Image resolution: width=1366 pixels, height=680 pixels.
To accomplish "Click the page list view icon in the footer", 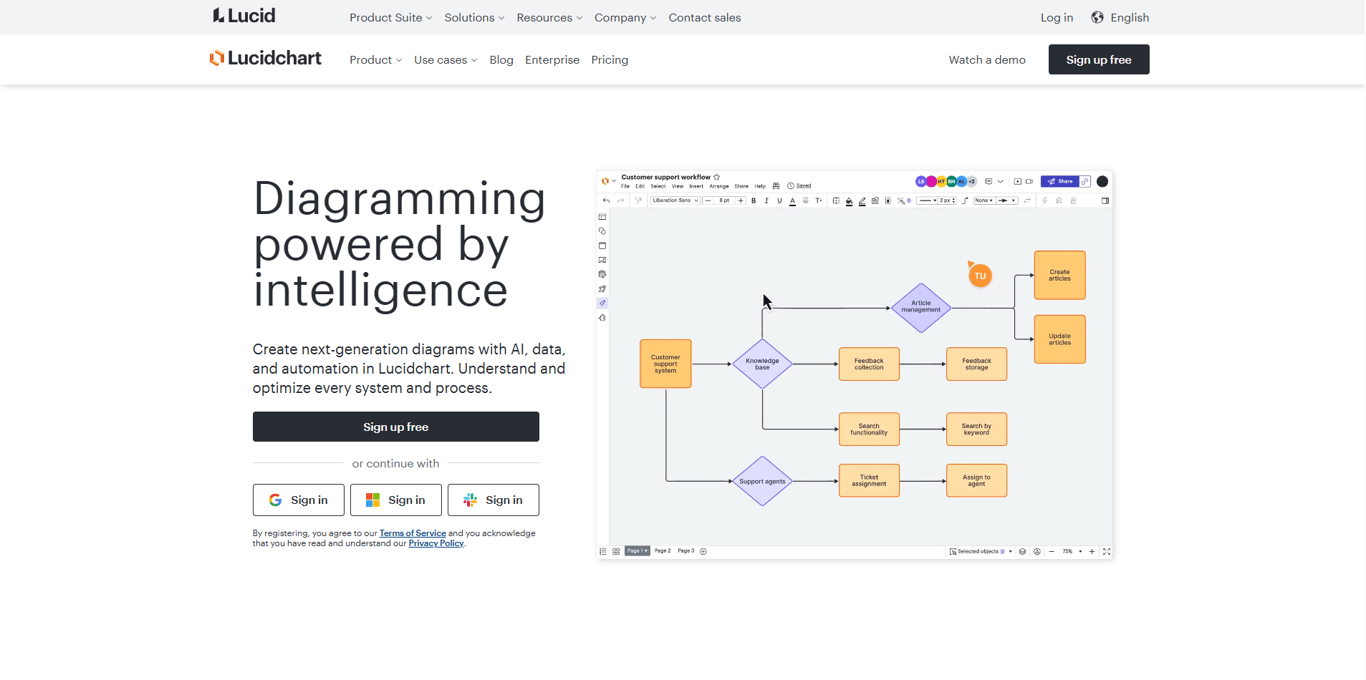I will [603, 551].
